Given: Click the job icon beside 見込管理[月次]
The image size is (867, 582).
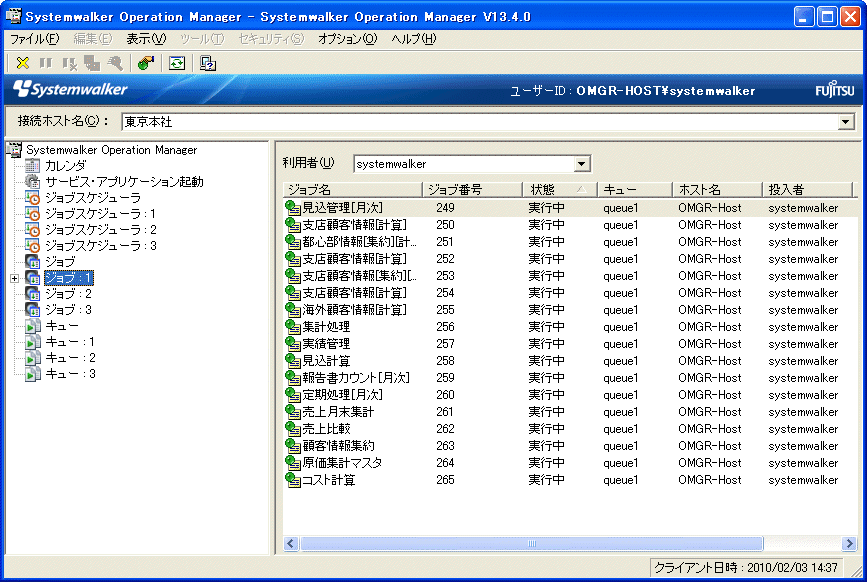Looking at the screenshot, I should [293, 208].
